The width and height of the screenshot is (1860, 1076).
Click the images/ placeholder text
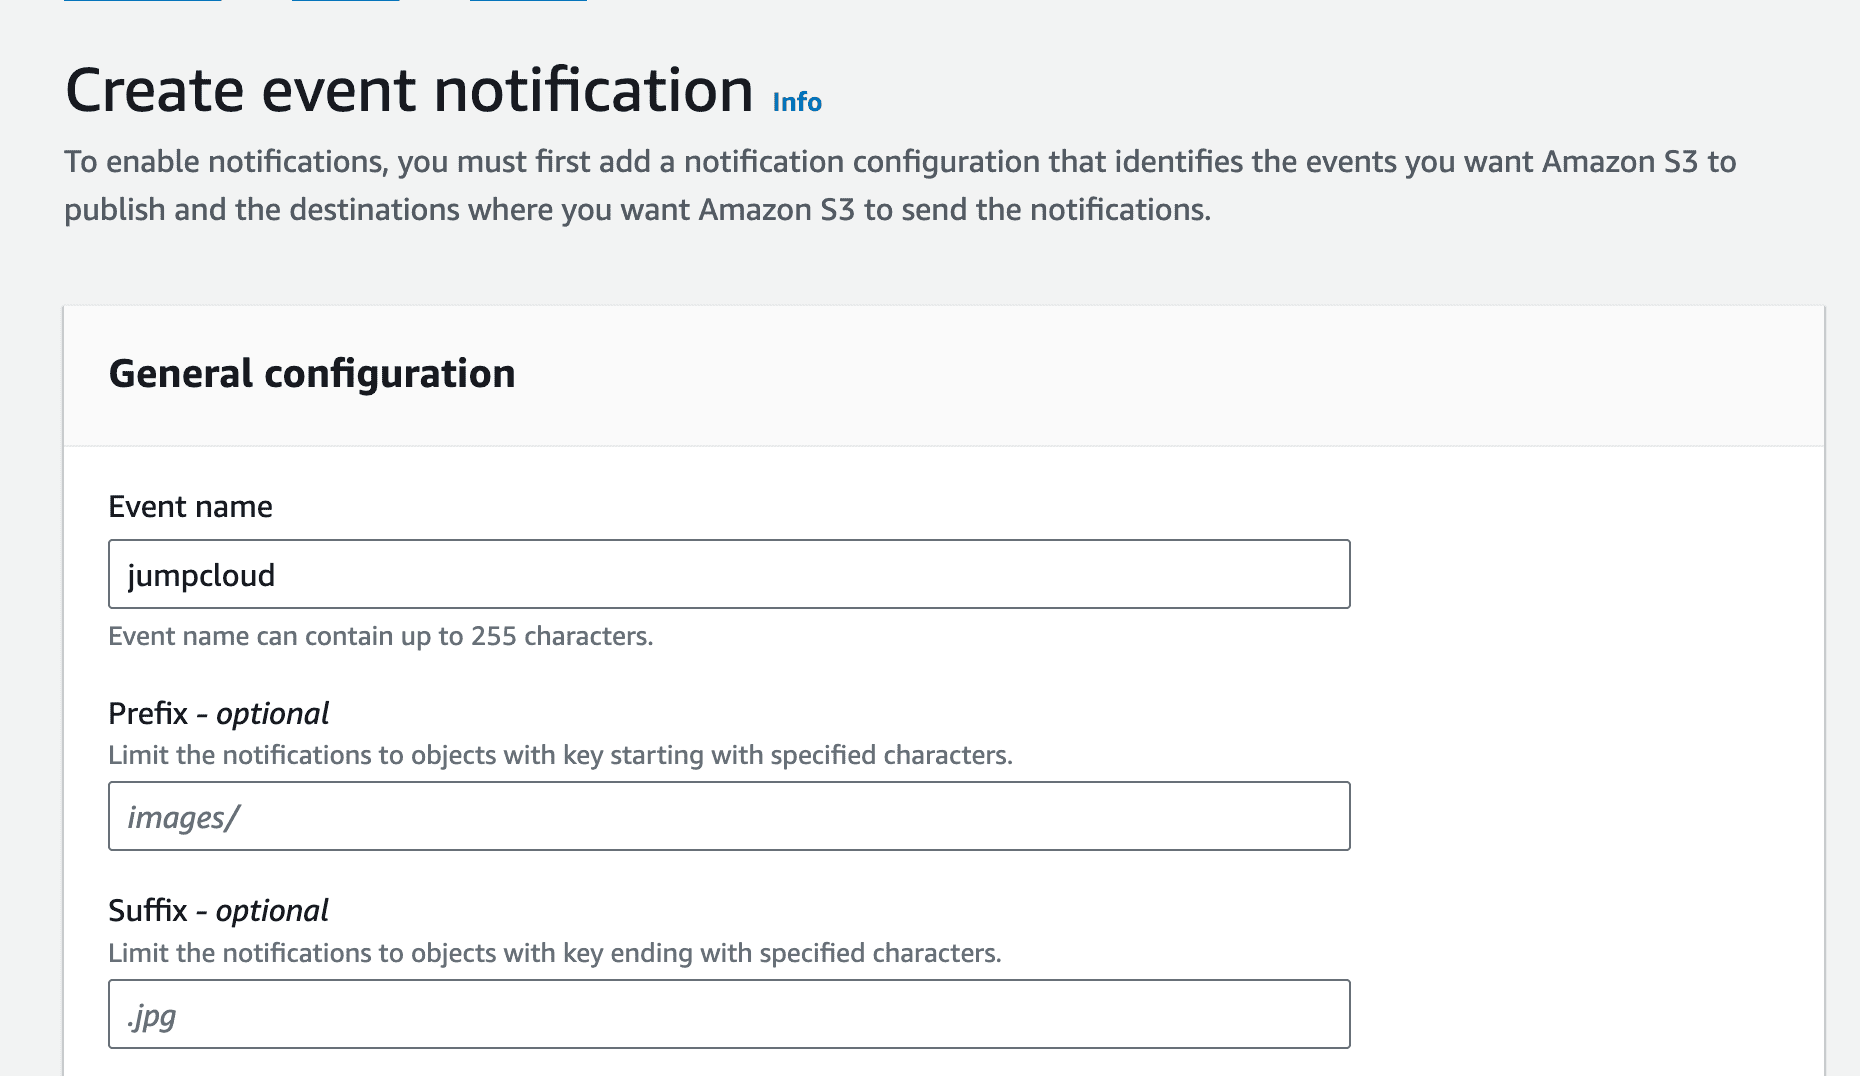coord(183,817)
